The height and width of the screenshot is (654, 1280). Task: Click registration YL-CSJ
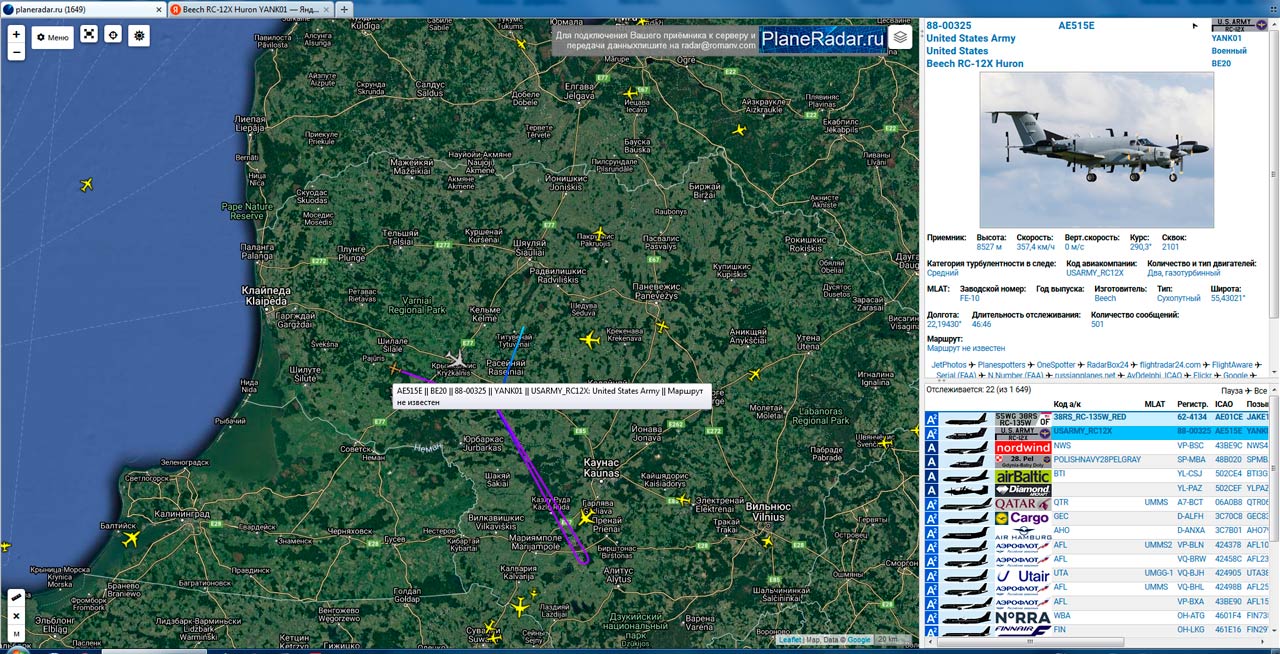(1191, 474)
